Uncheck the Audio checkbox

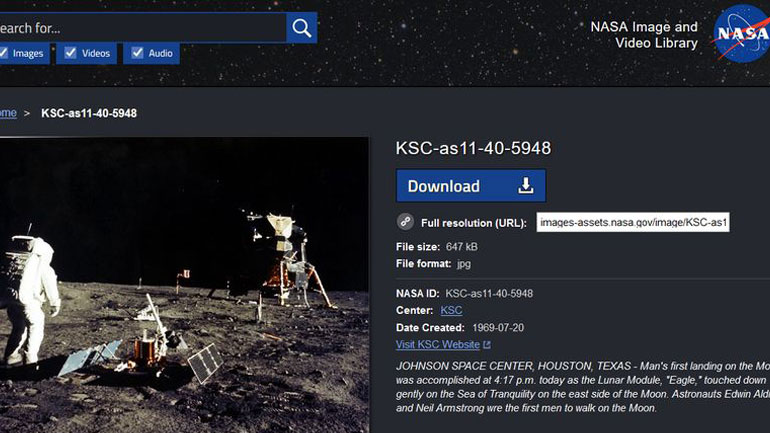[x=137, y=53]
